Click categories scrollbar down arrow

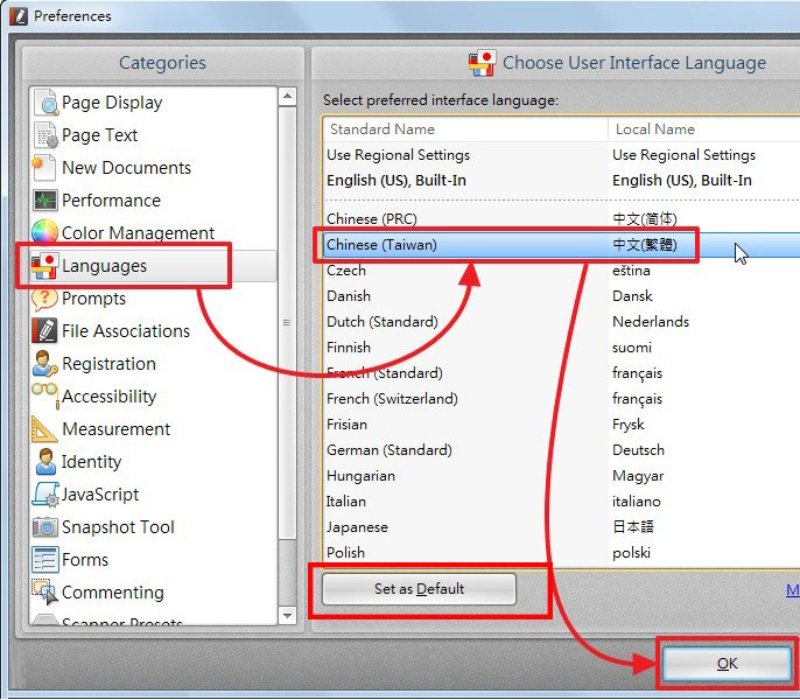(x=288, y=616)
